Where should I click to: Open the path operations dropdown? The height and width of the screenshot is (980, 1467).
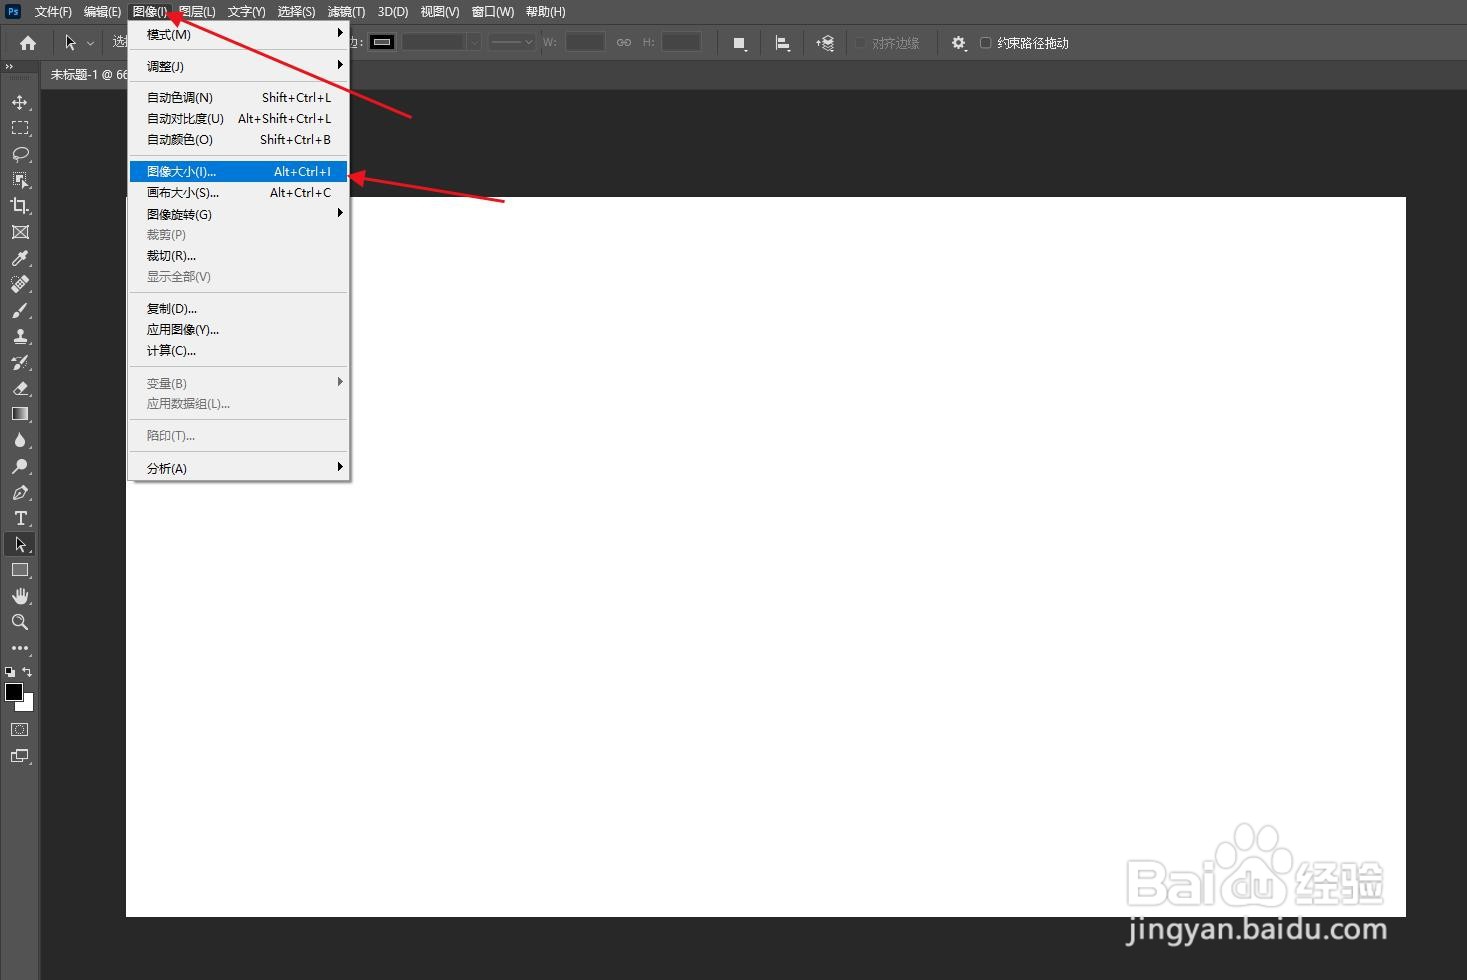point(740,43)
